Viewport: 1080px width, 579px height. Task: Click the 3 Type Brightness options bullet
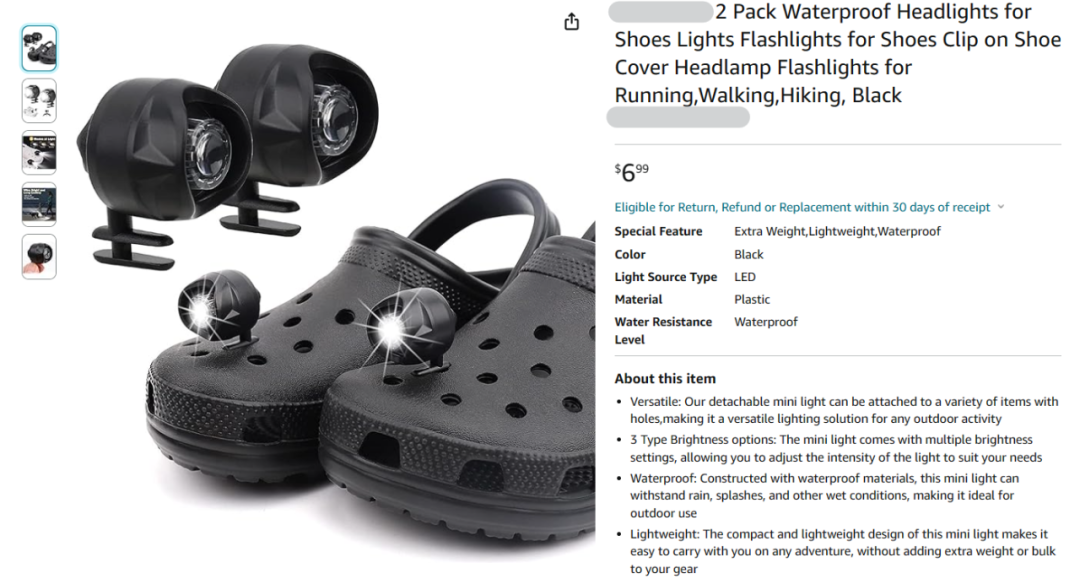point(835,448)
